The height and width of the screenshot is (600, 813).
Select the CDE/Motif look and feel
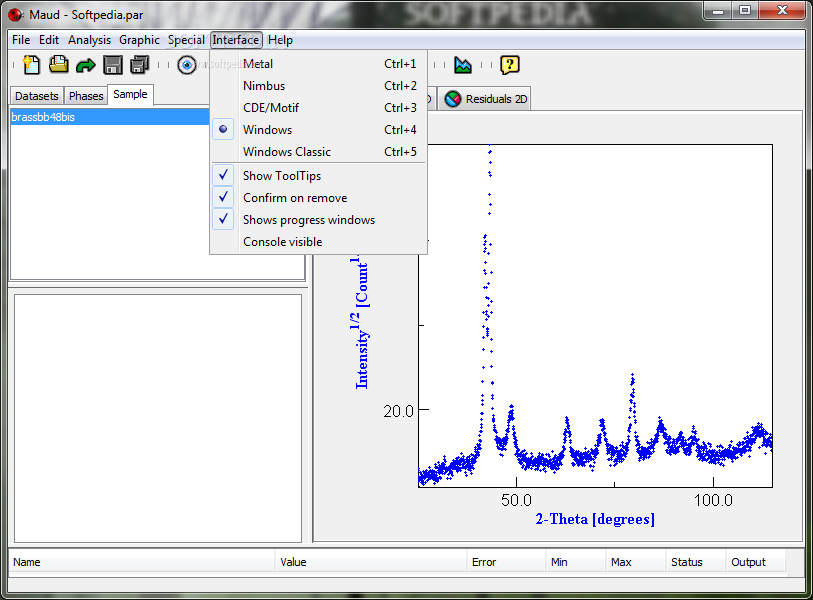pos(318,107)
